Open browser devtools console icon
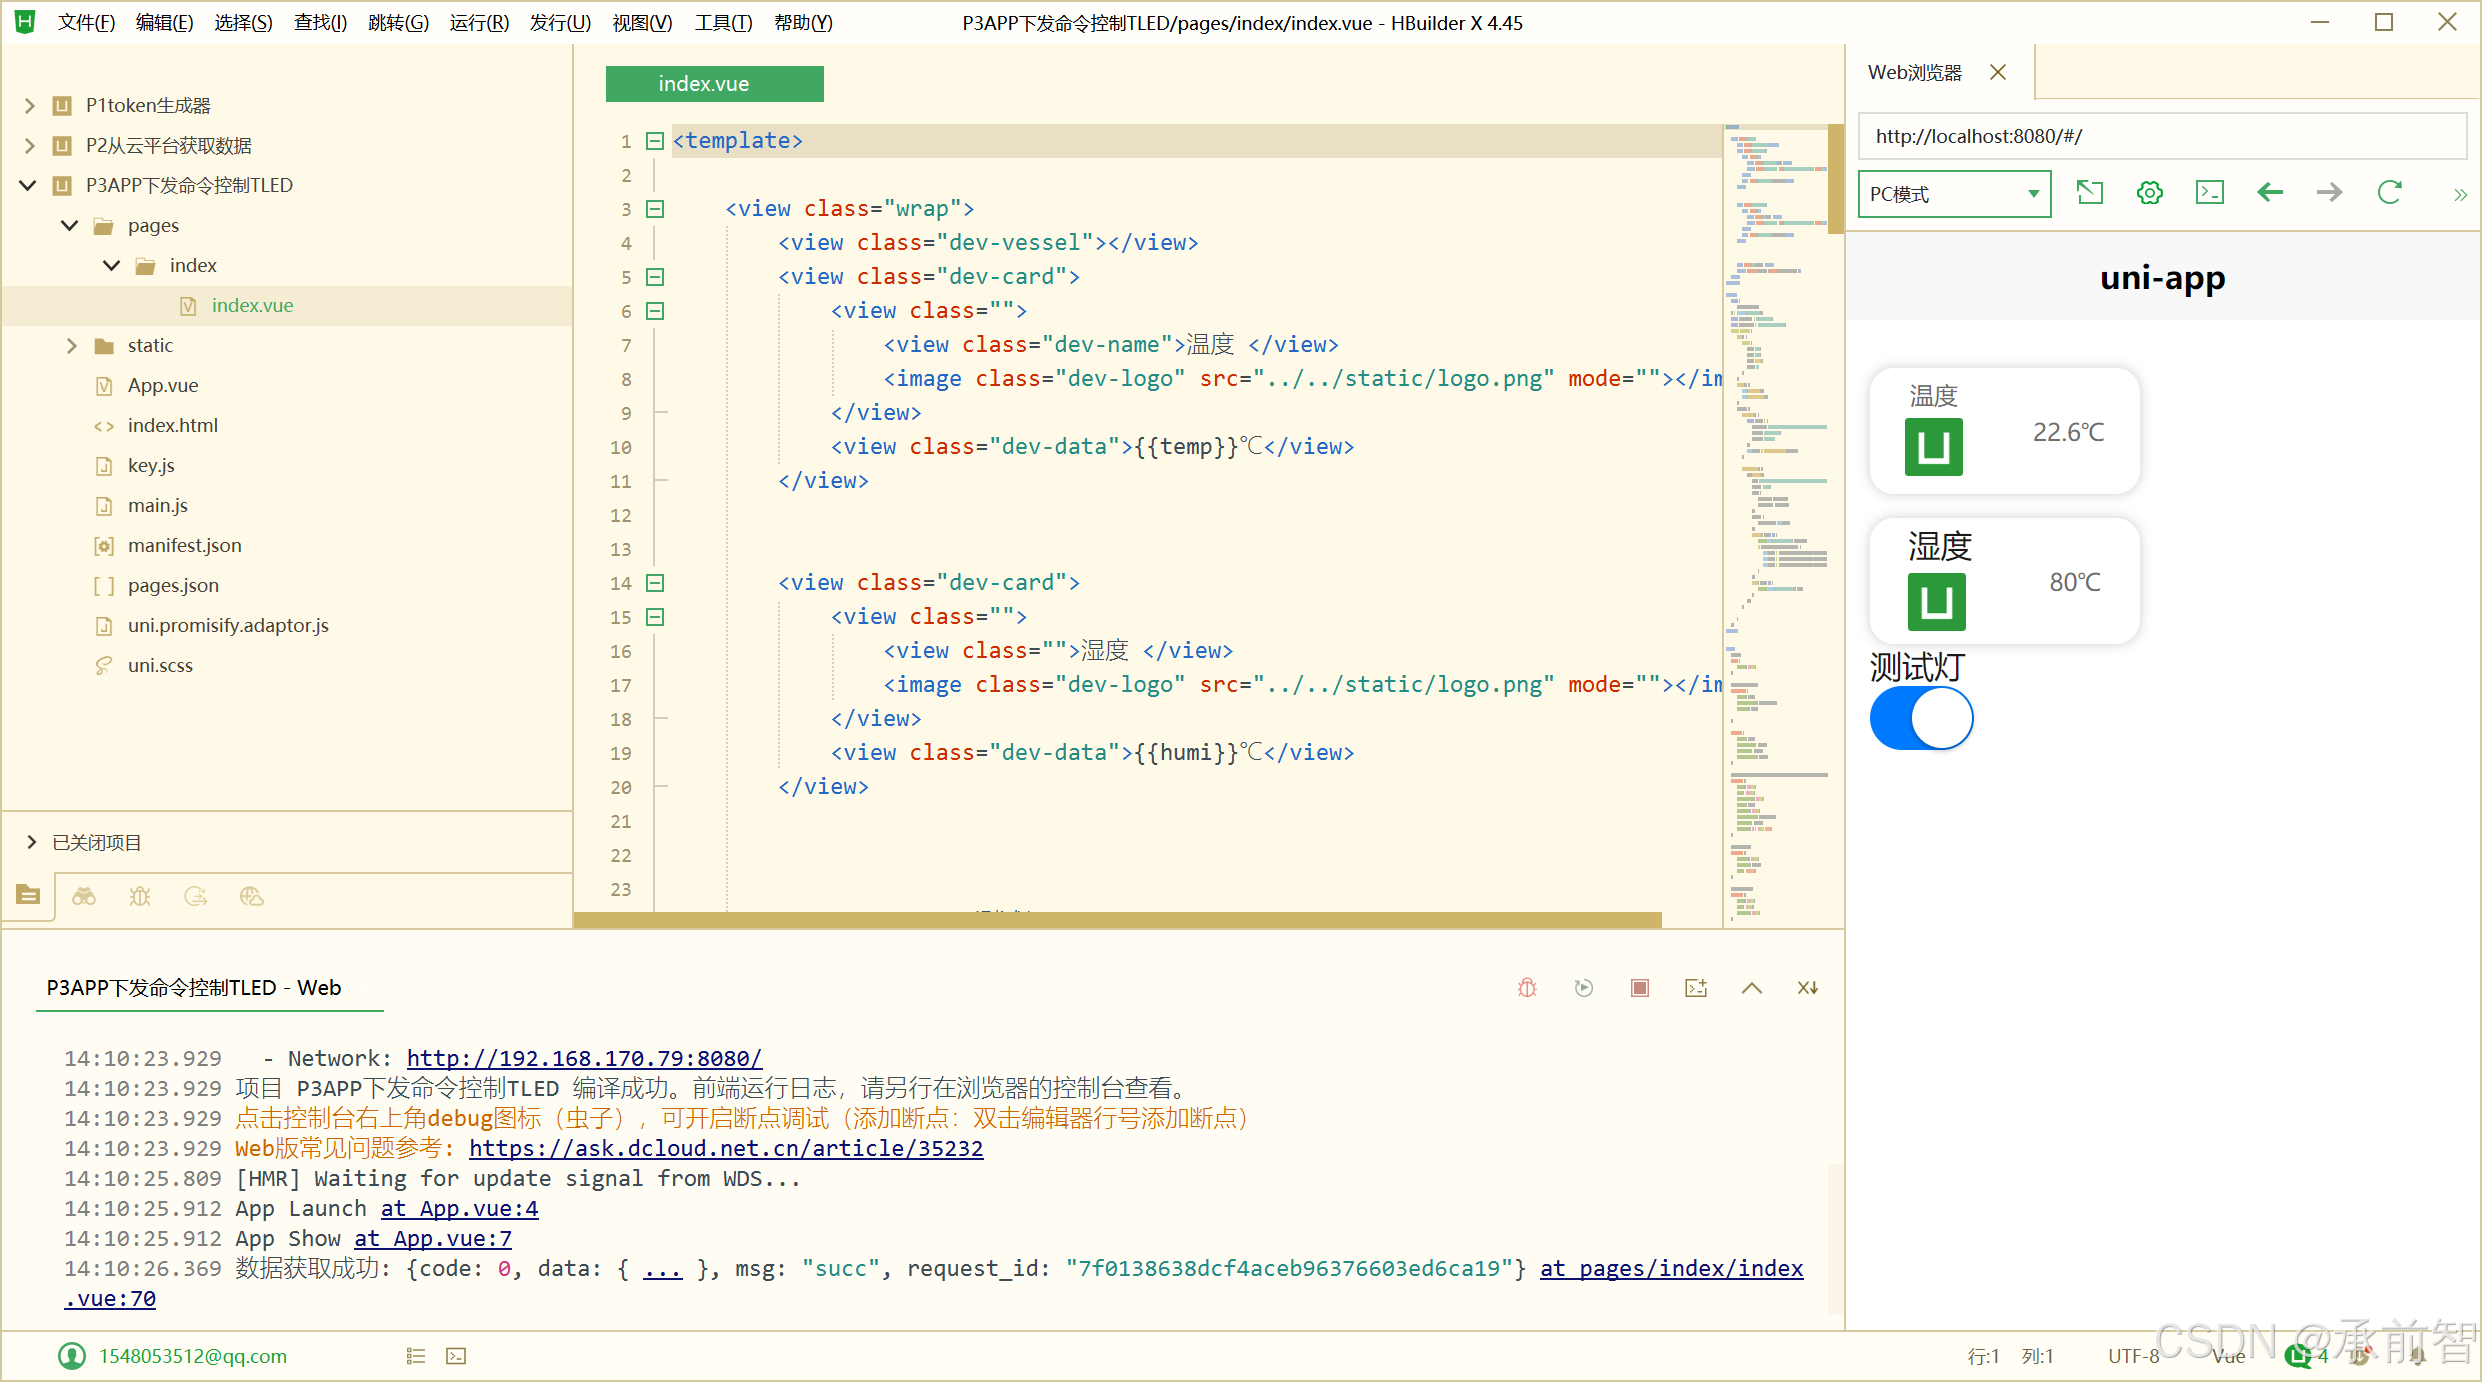Screen dimensions: 2482x1382 pyautogui.click(x=2210, y=193)
